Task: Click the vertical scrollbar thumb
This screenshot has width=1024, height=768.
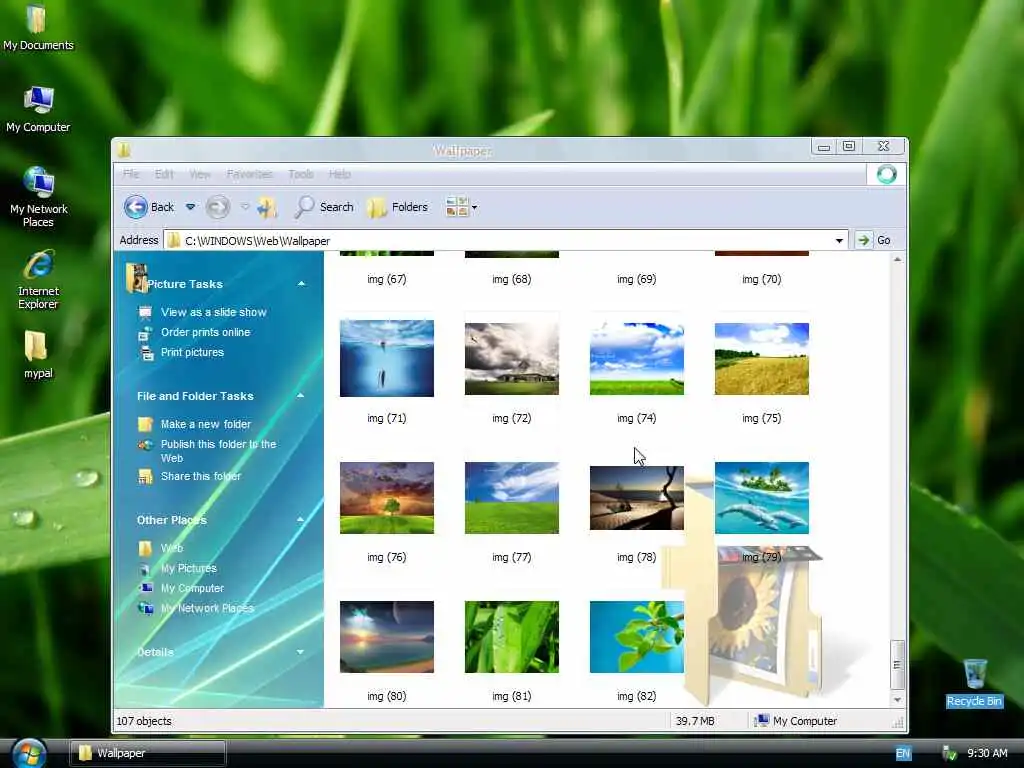Action: click(x=897, y=665)
